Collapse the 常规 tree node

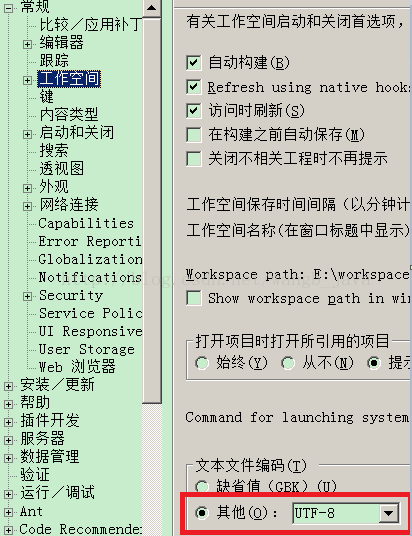point(9,8)
